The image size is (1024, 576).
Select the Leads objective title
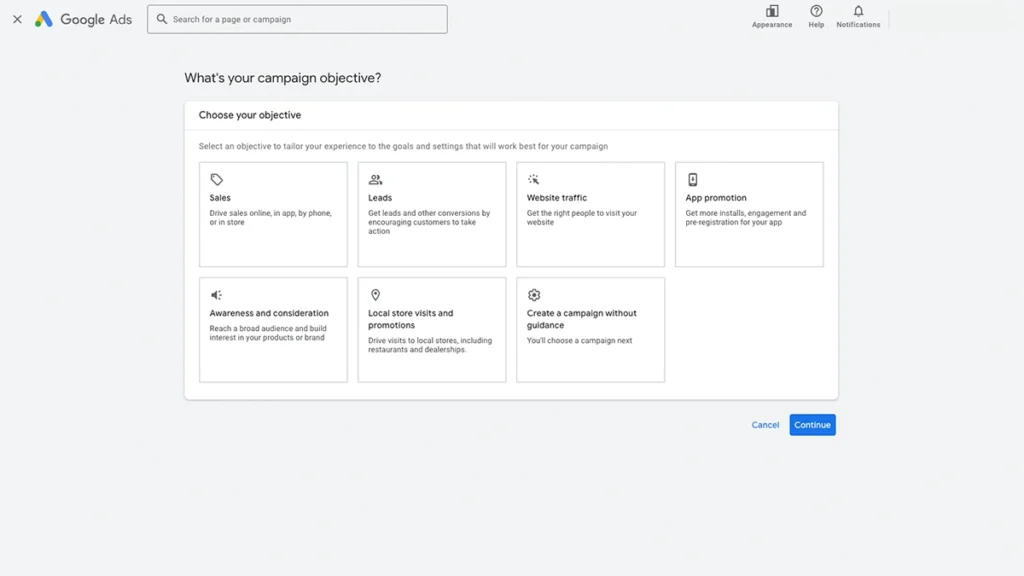380,197
